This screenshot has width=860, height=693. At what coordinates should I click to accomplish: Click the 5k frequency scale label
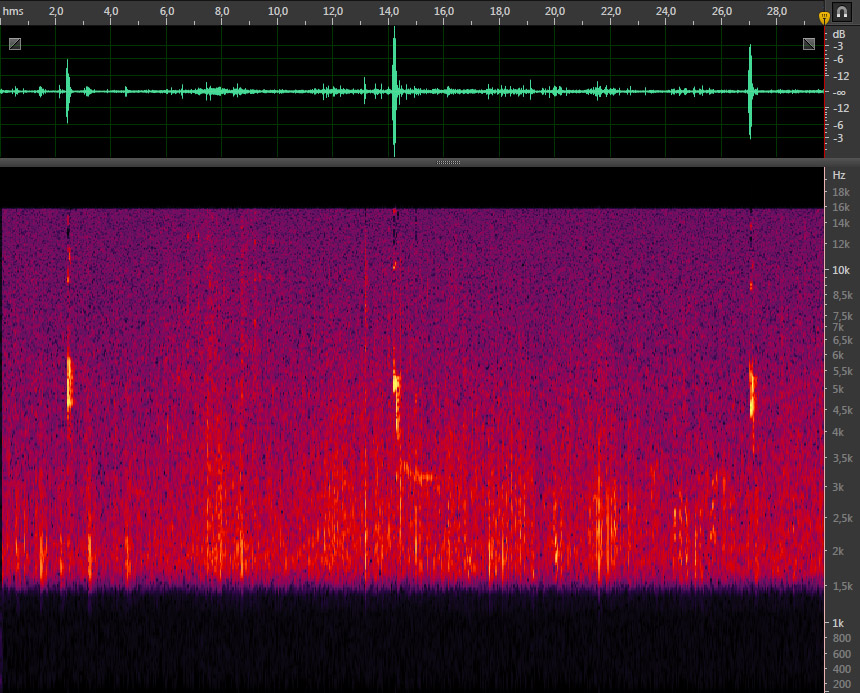pos(838,389)
